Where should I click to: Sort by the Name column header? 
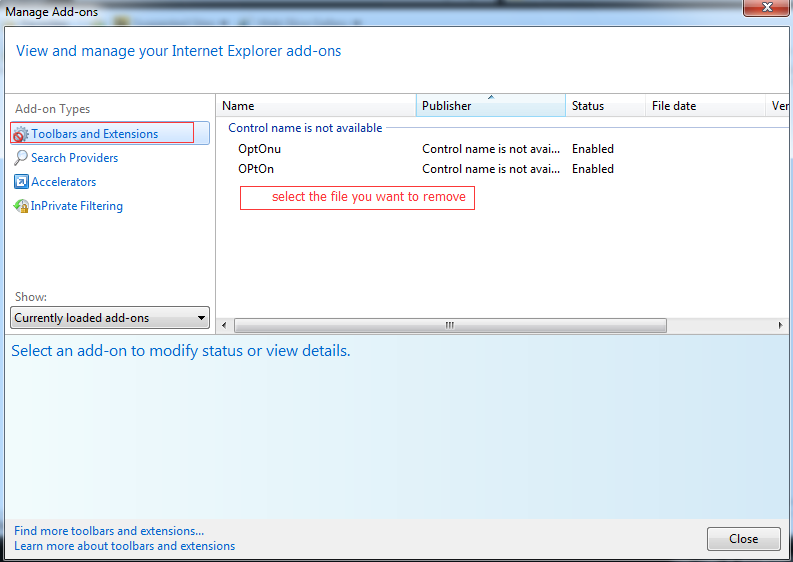316,105
